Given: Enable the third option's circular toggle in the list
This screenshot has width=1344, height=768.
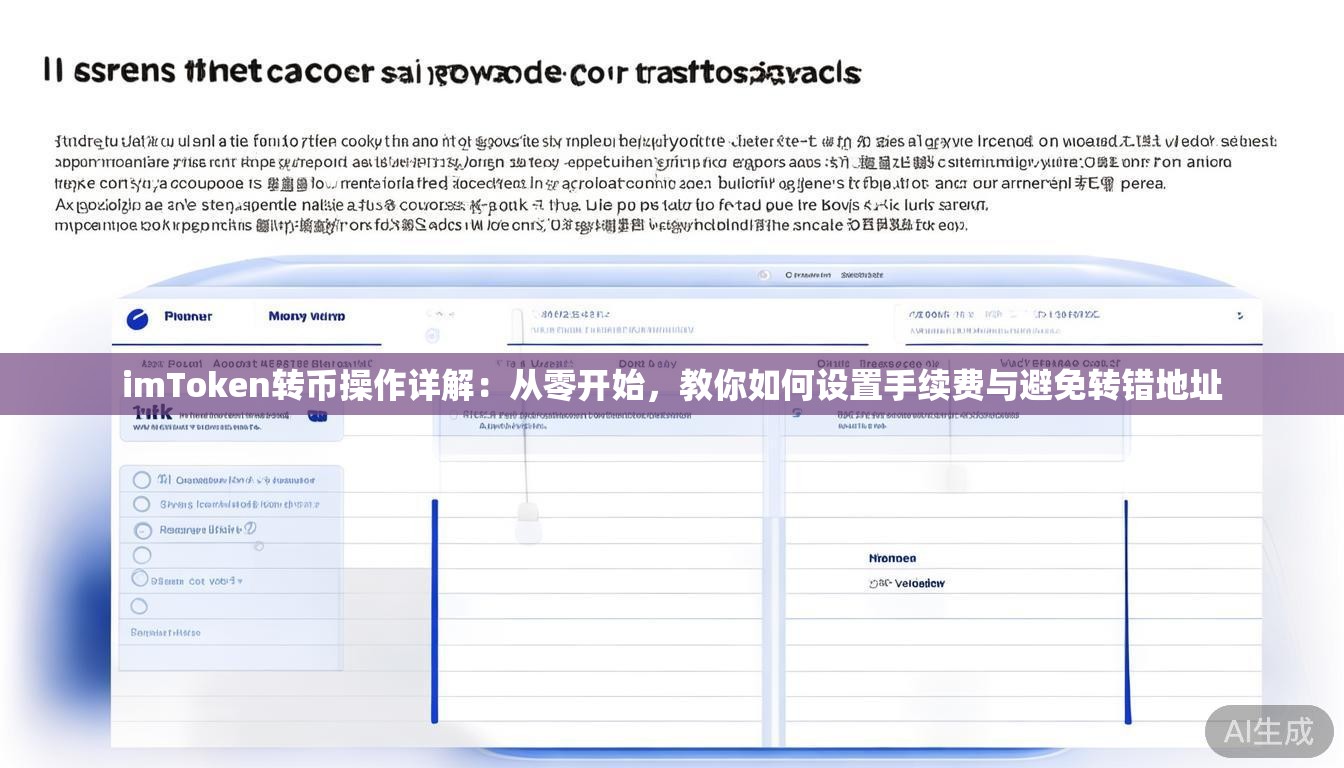Looking at the screenshot, I should click(143, 529).
